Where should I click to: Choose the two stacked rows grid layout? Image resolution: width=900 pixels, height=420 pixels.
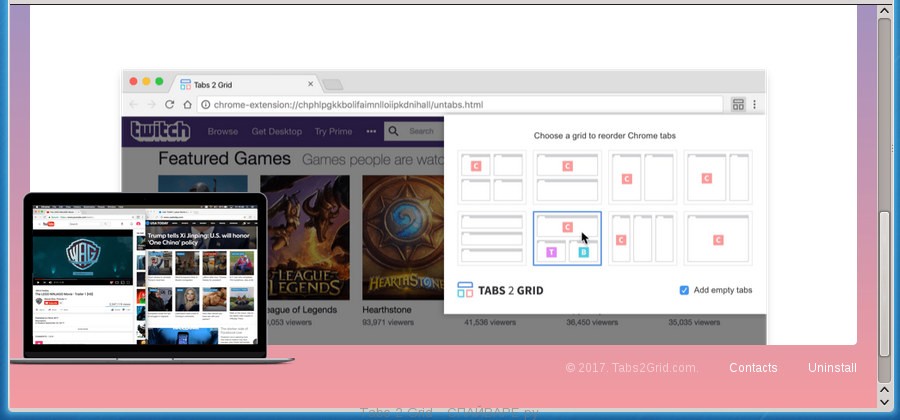pyautogui.click(x=567, y=177)
